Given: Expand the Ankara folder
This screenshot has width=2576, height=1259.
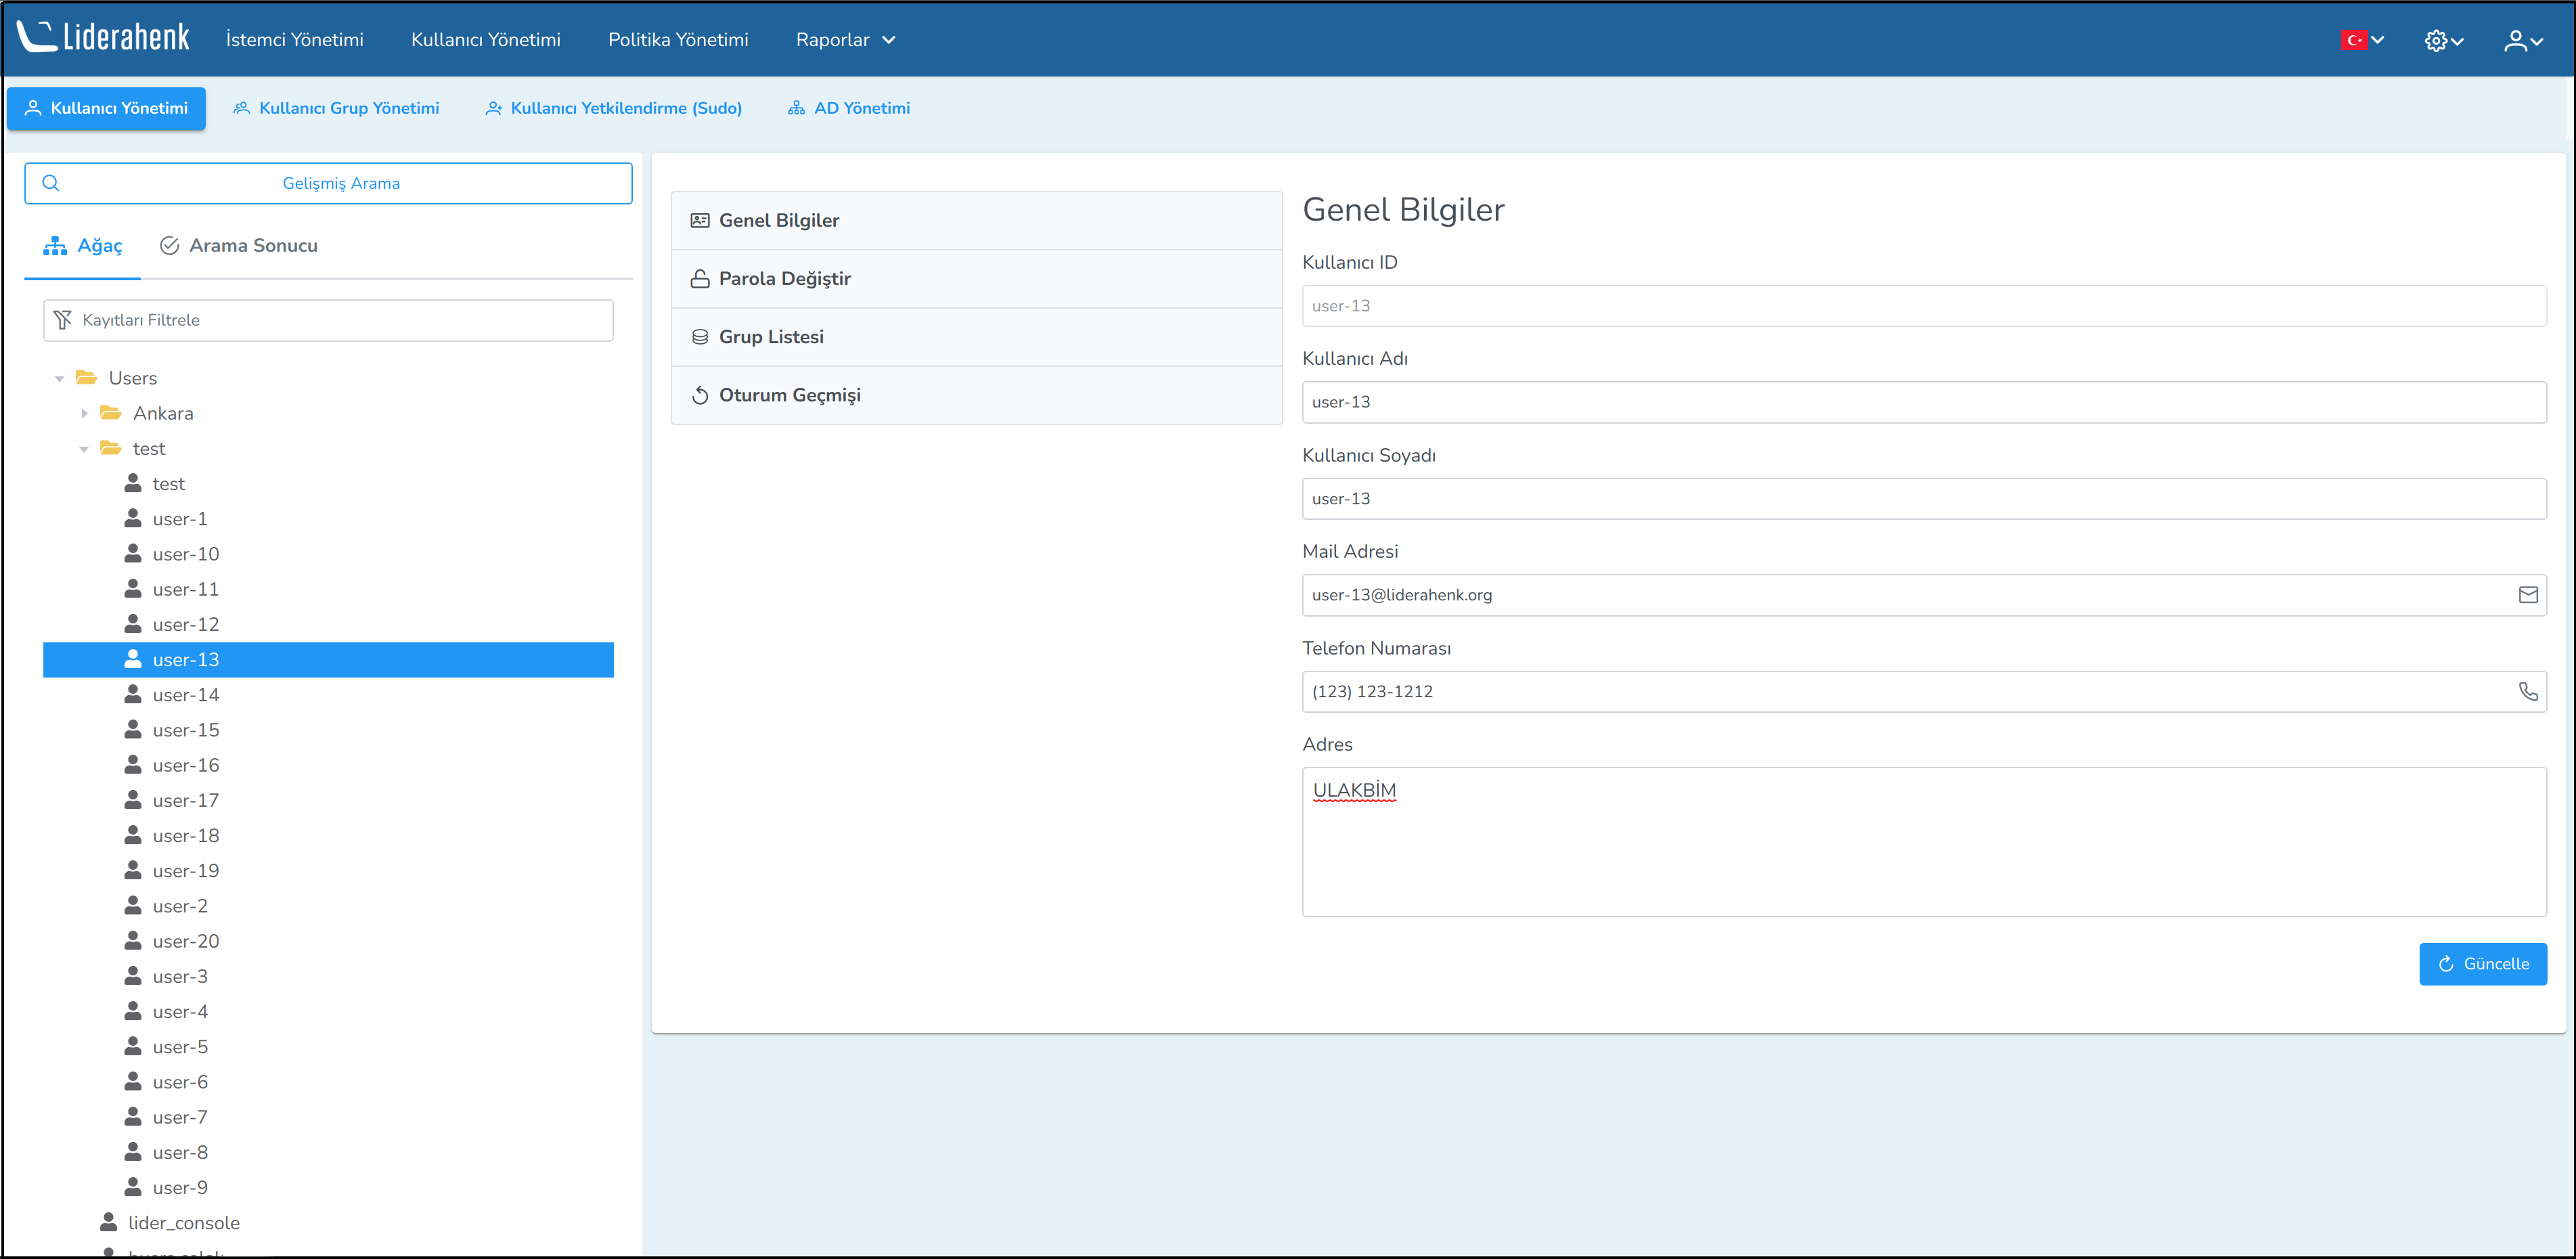Looking at the screenshot, I should tap(85, 413).
